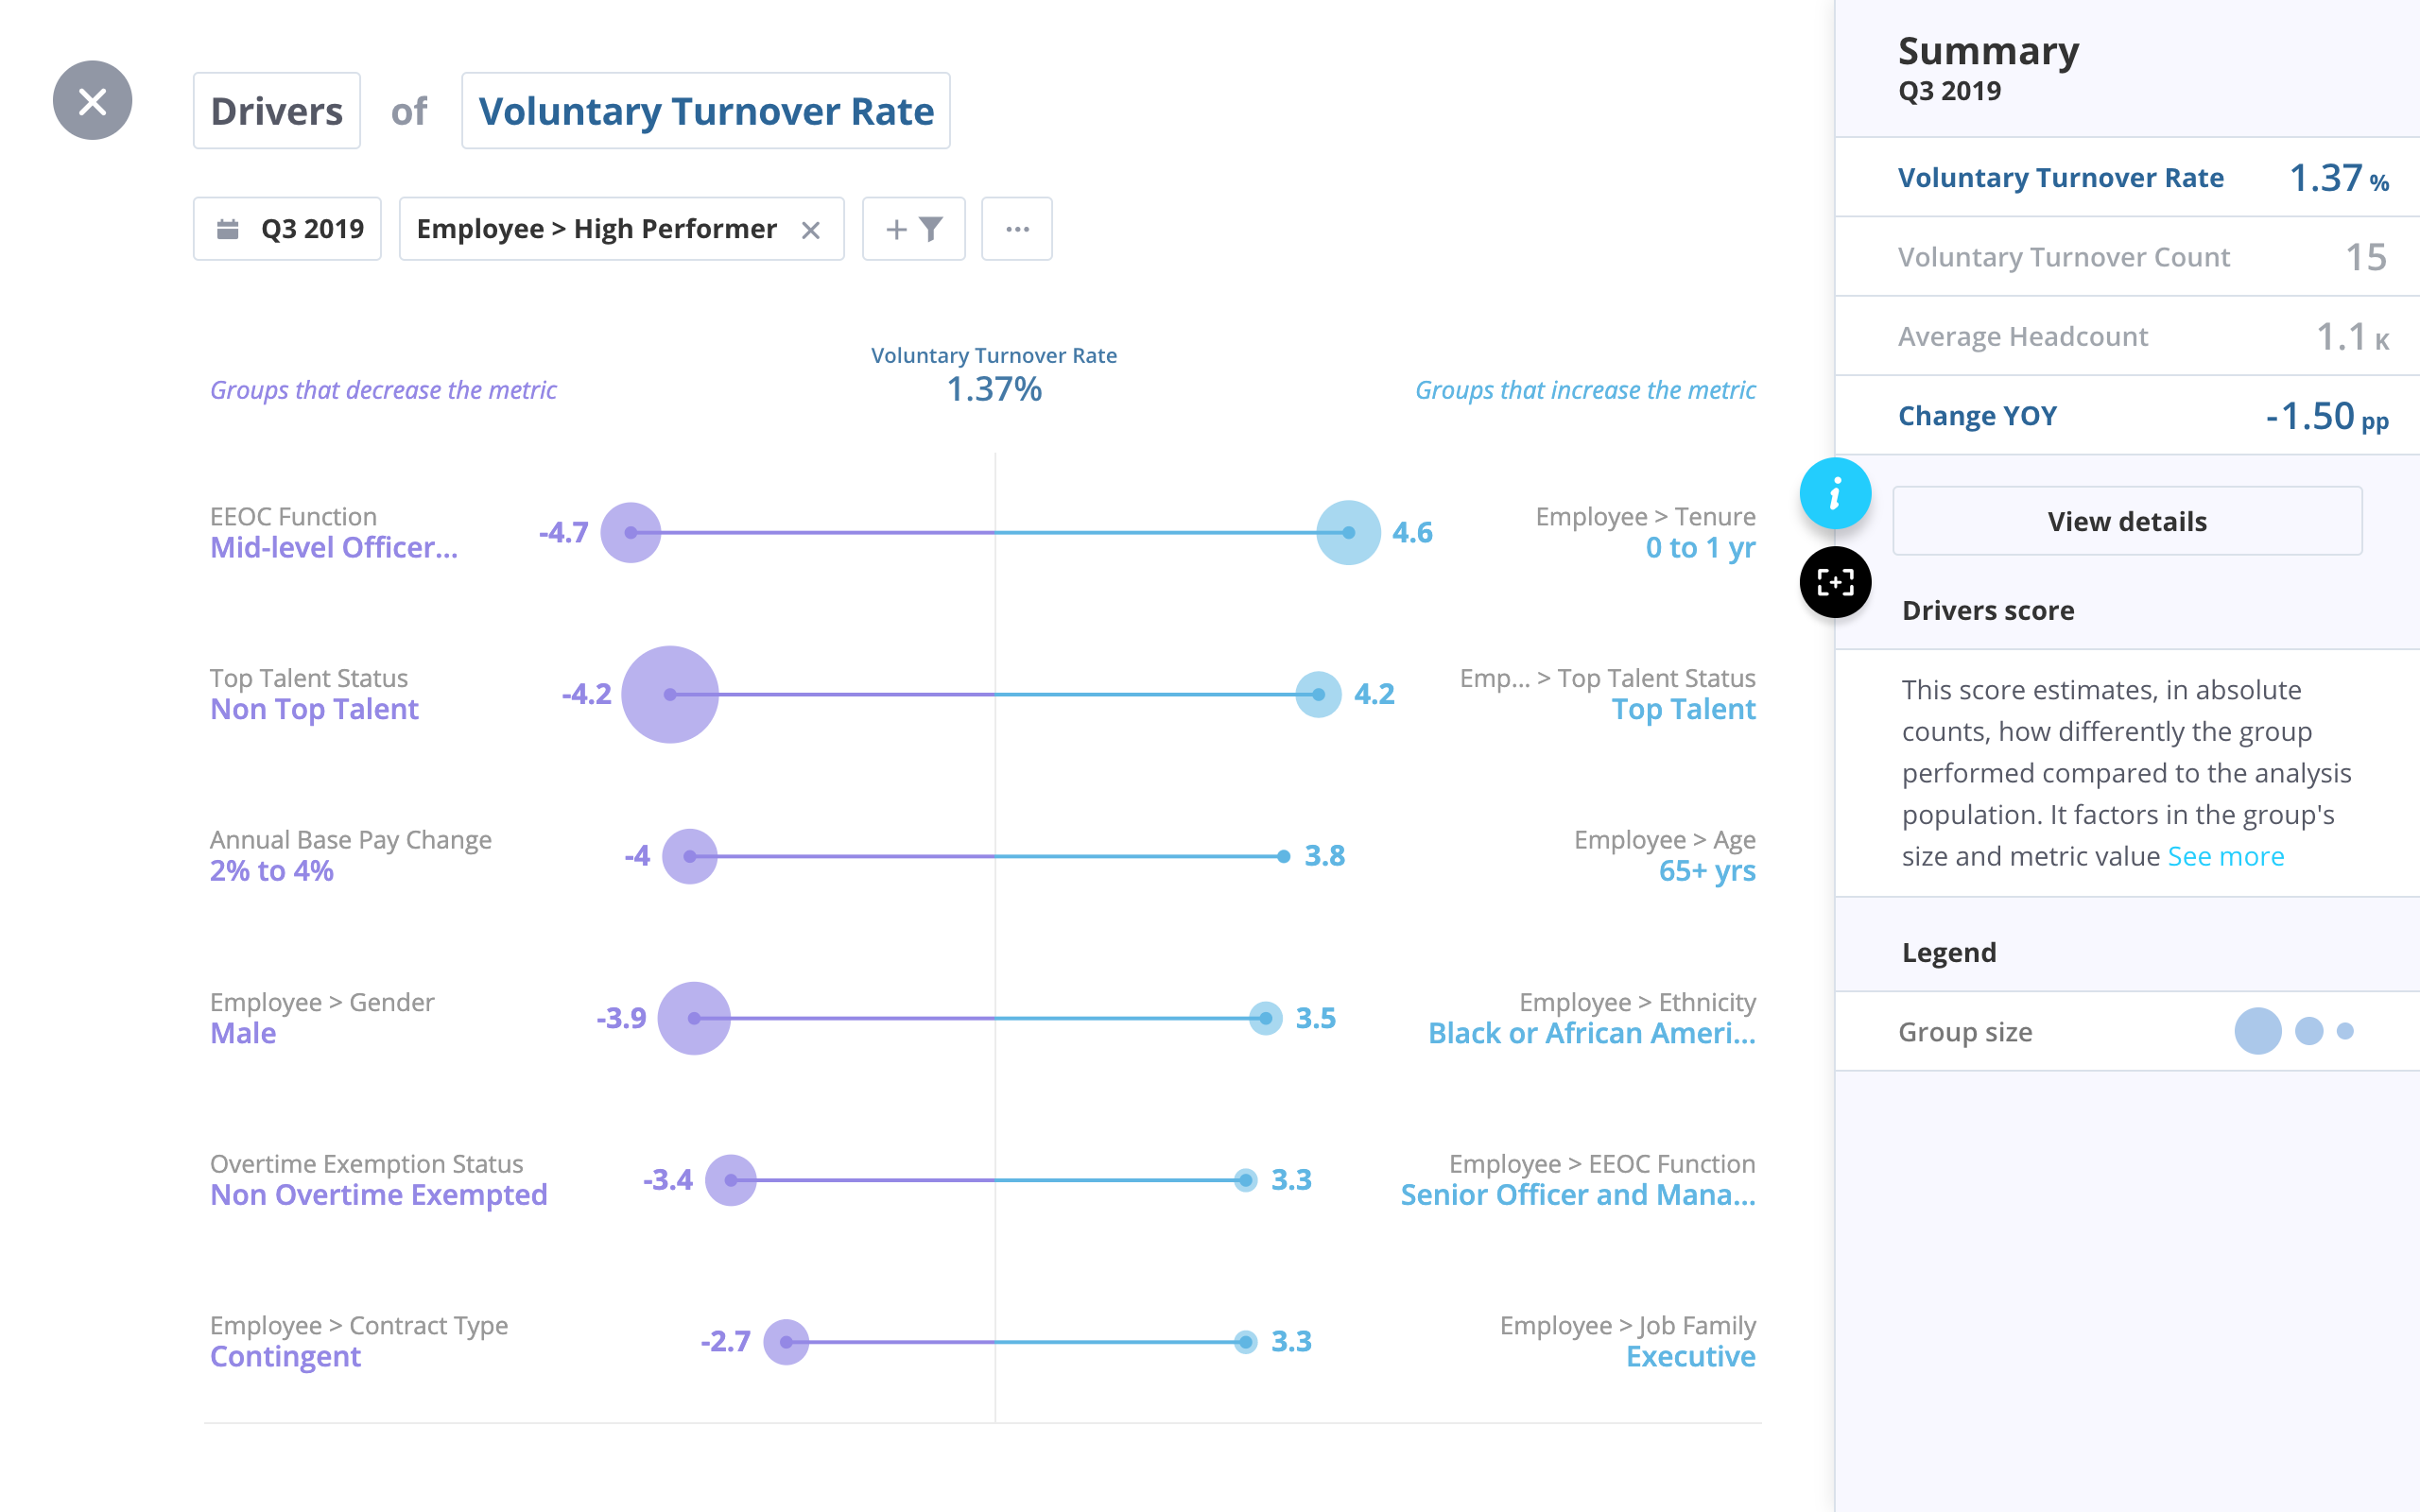This screenshot has height=1512, width=2420.
Task: Select the Contingent contract type bubble
Action: (x=786, y=1342)
